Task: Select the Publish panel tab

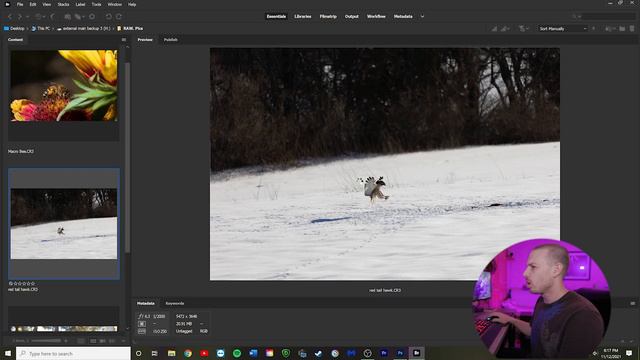Action: pos(171,40)
